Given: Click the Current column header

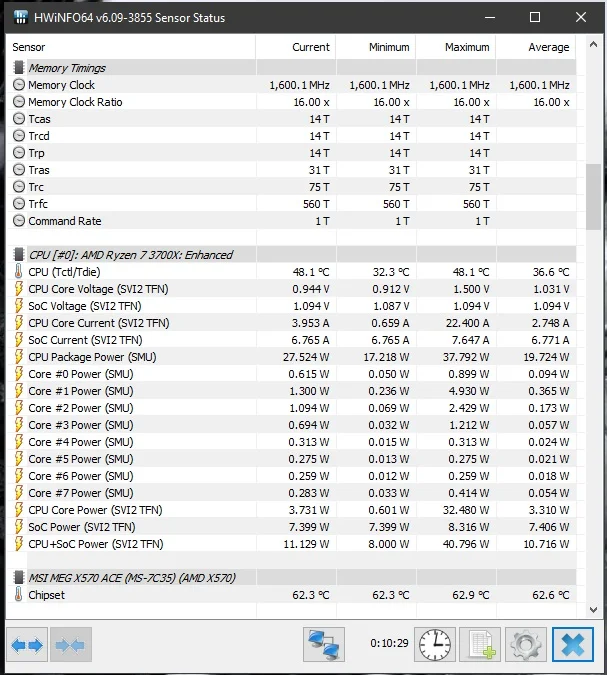Looking at the screenshot, I should point(296,47).
